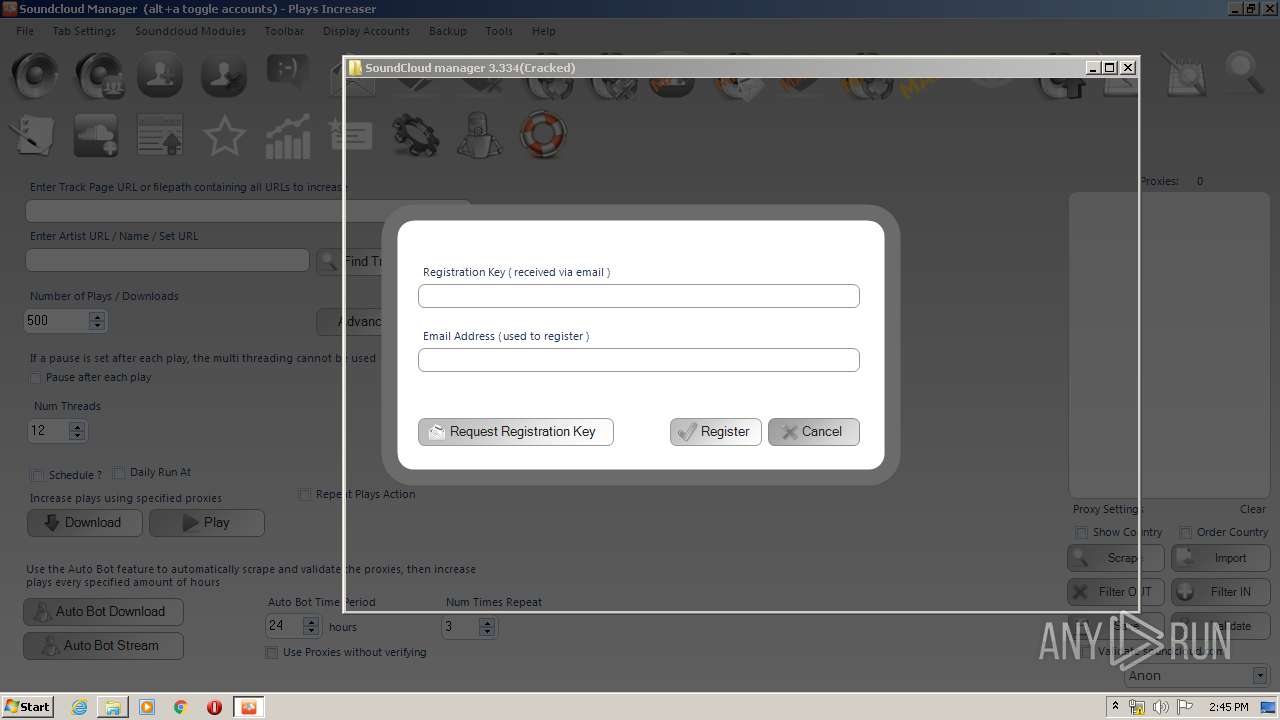This screenshot has height=720, width=1280.
Task: Adjust Auto Bot Time Period spinner
Action: (x=310, y=626)
